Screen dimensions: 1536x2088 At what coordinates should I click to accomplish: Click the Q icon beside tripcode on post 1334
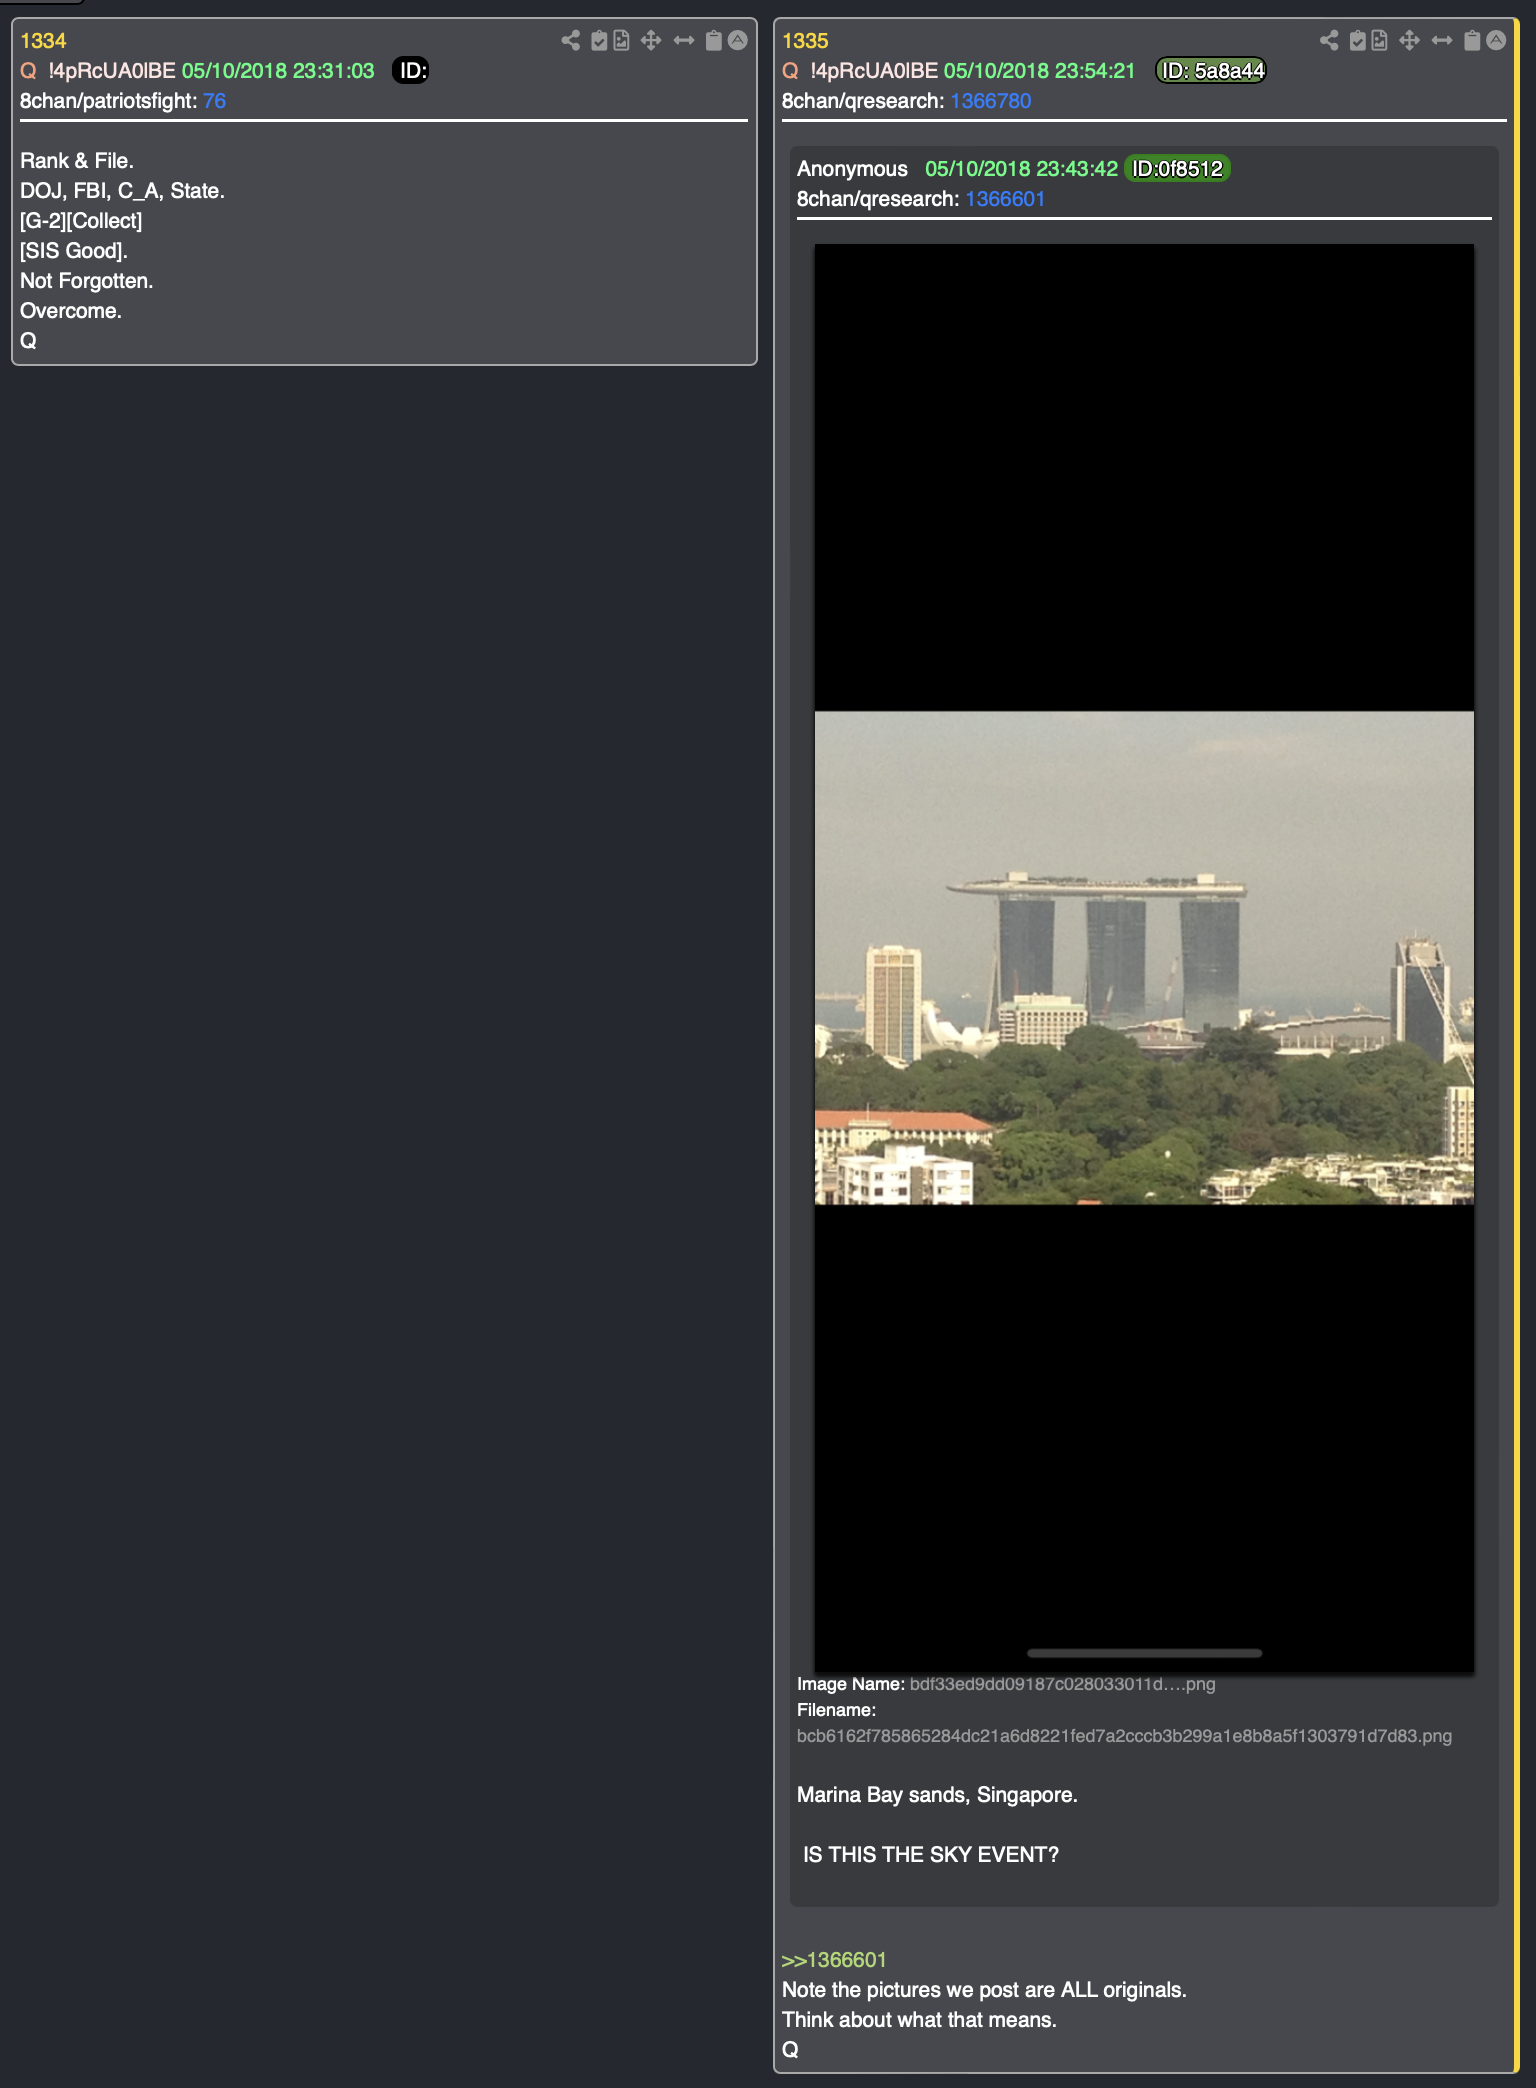pos(28,71)
